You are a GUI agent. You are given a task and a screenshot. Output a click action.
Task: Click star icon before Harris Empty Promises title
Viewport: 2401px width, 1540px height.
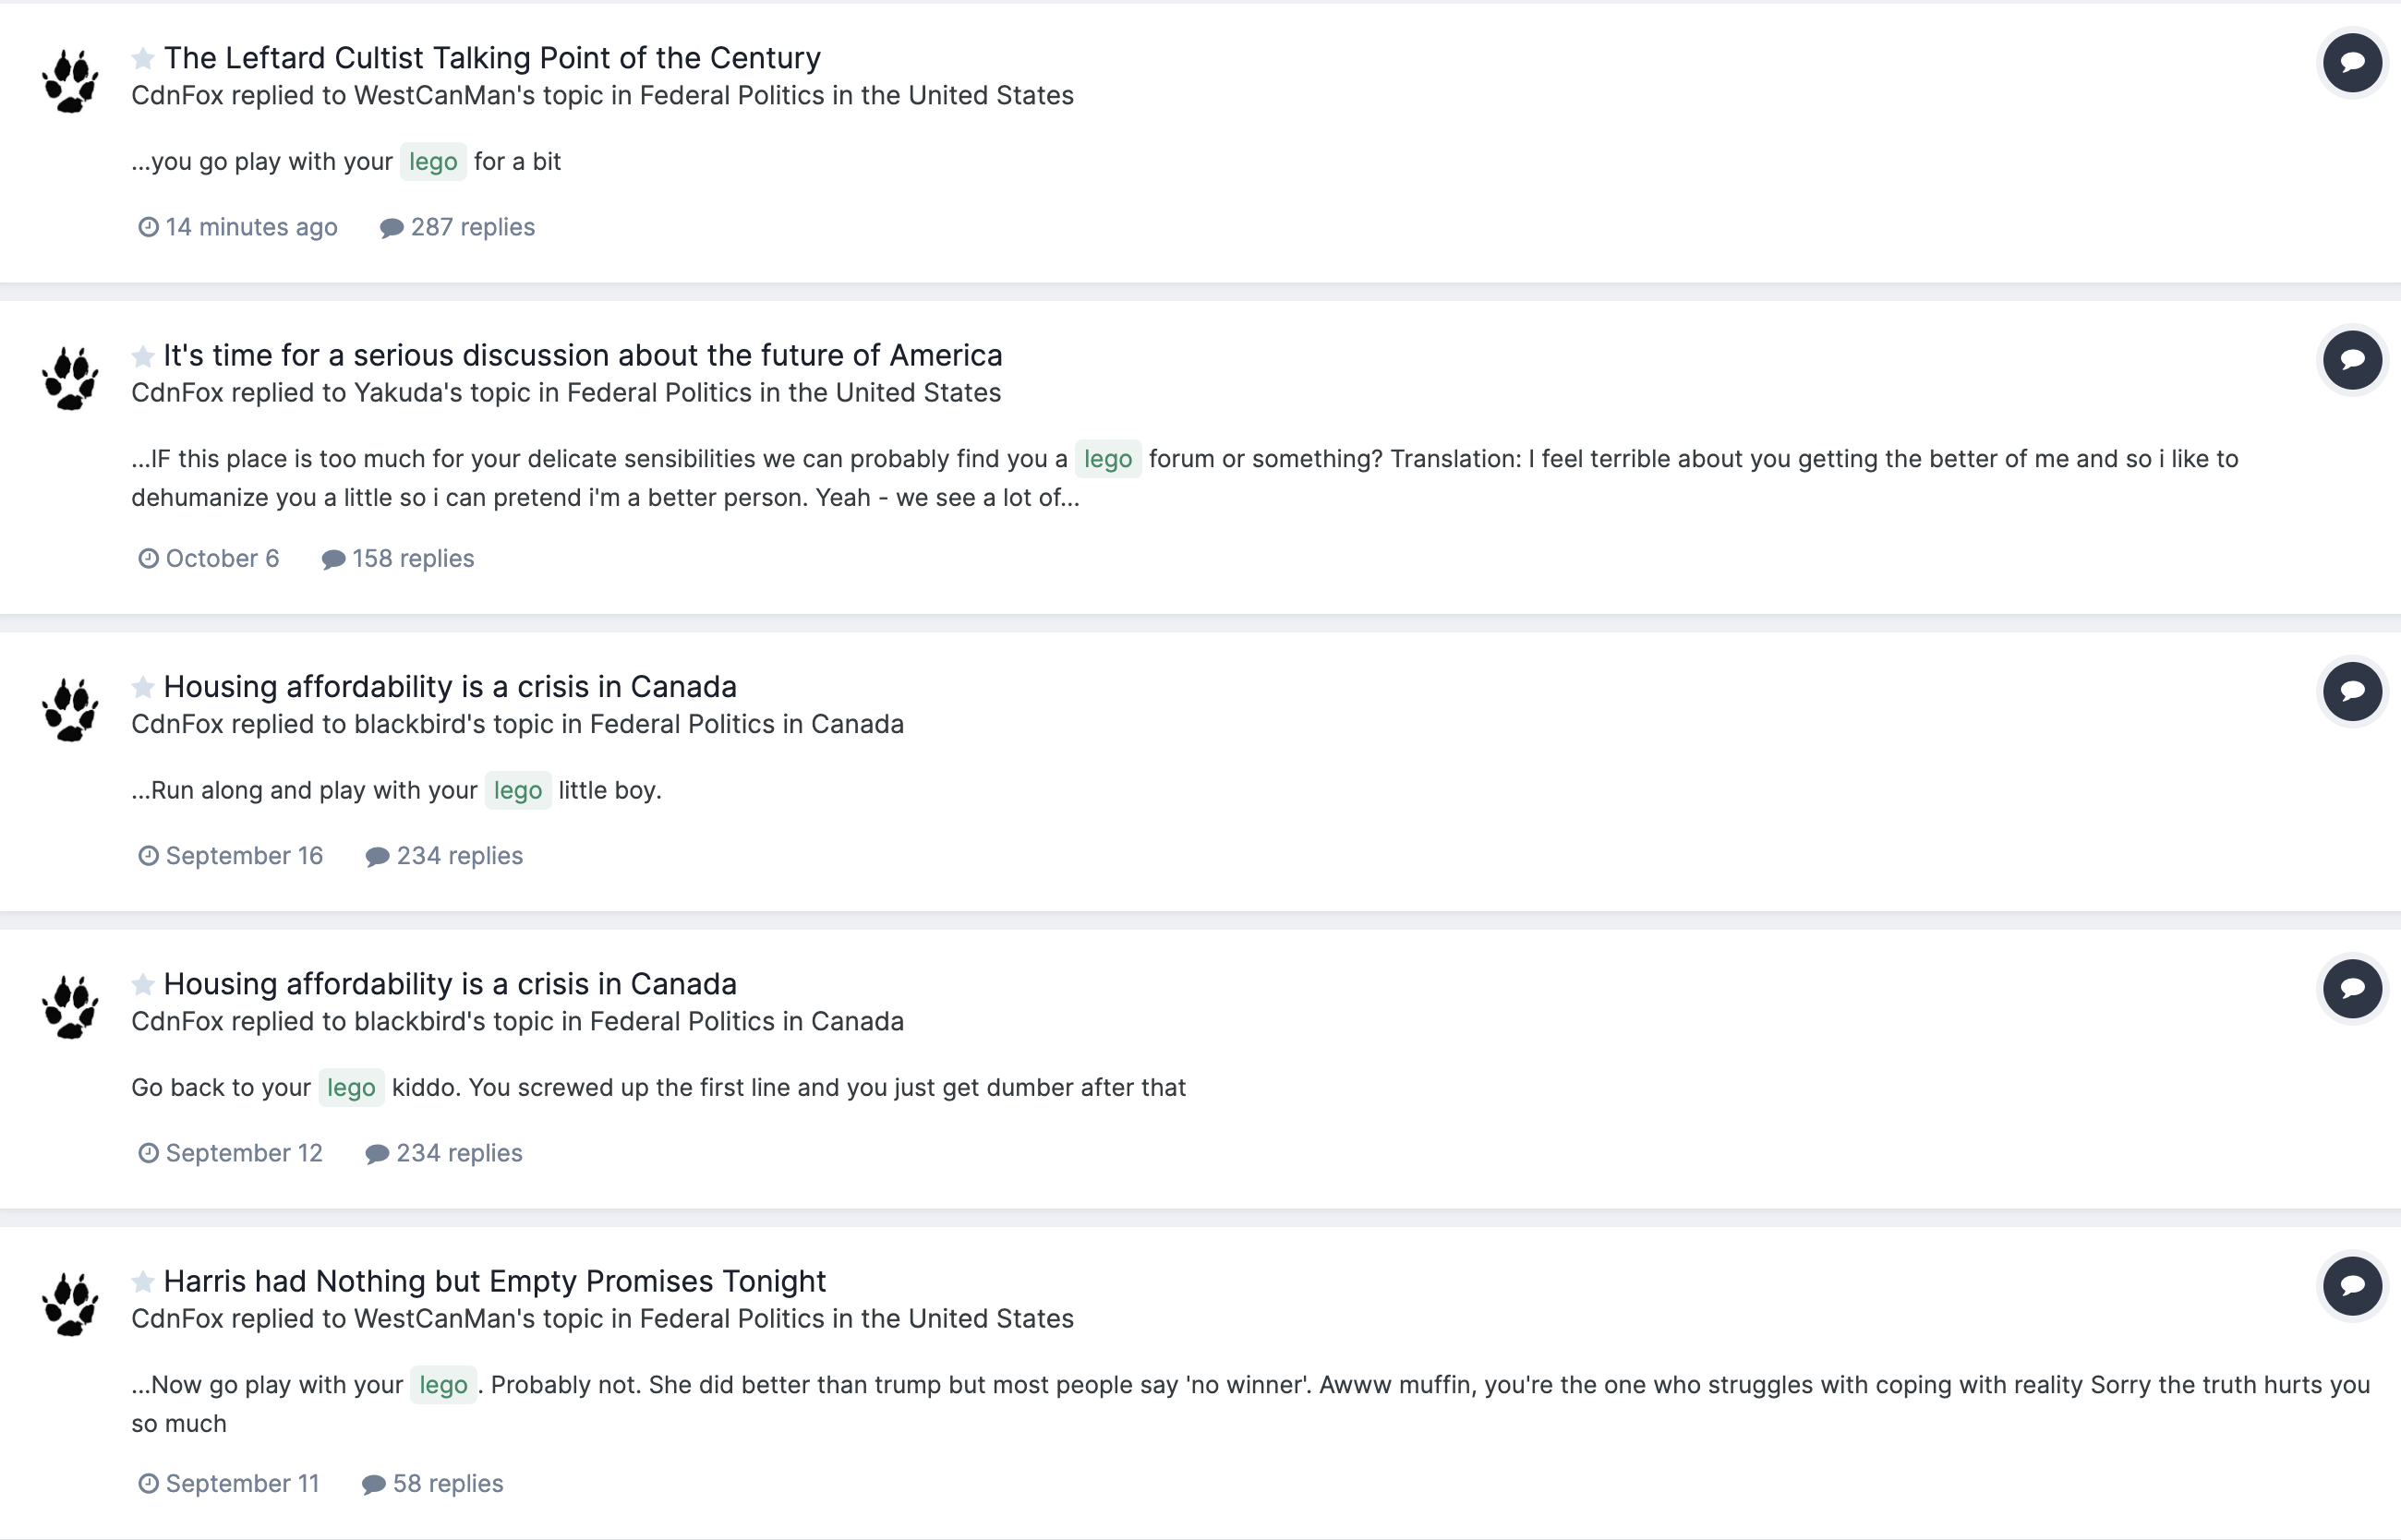pyautogui.click(x=143, y=1281)
